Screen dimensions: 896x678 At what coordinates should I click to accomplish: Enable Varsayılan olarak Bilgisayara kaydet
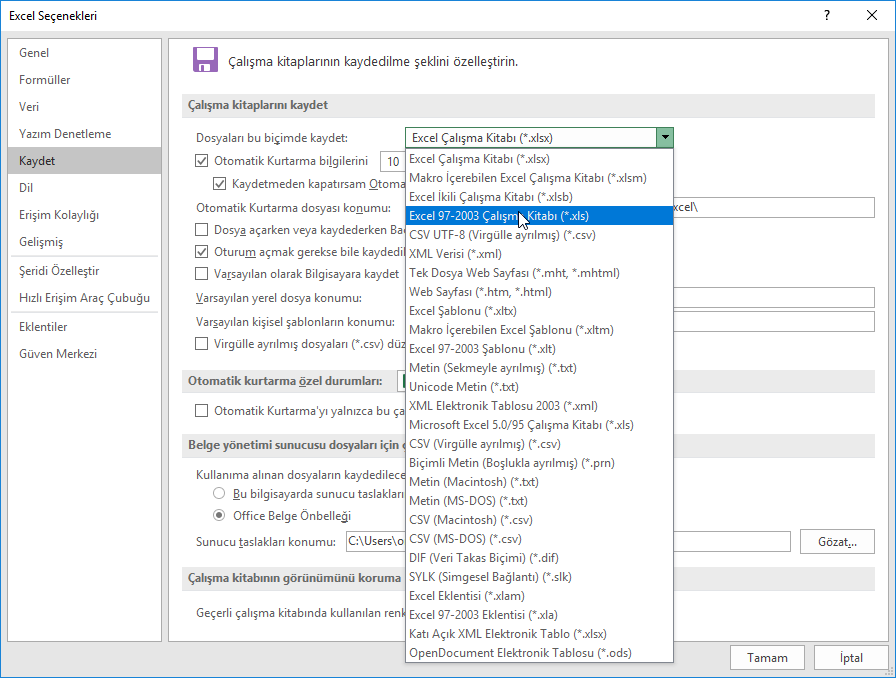tap(201, 274)
